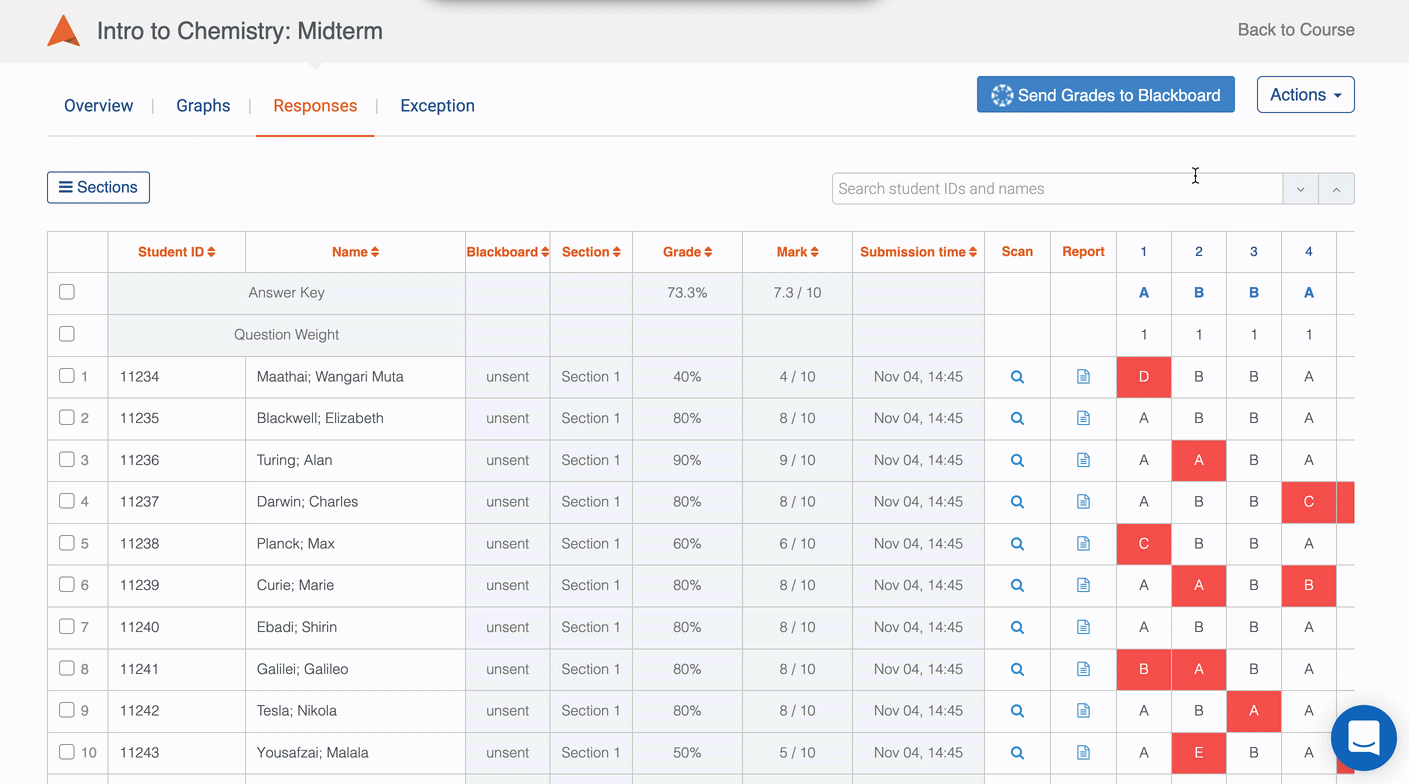Image resolution: width=1409 pixels, height=784 pixels.
Task: Click the search next-result down chevron
Action: click(1300, 189)
